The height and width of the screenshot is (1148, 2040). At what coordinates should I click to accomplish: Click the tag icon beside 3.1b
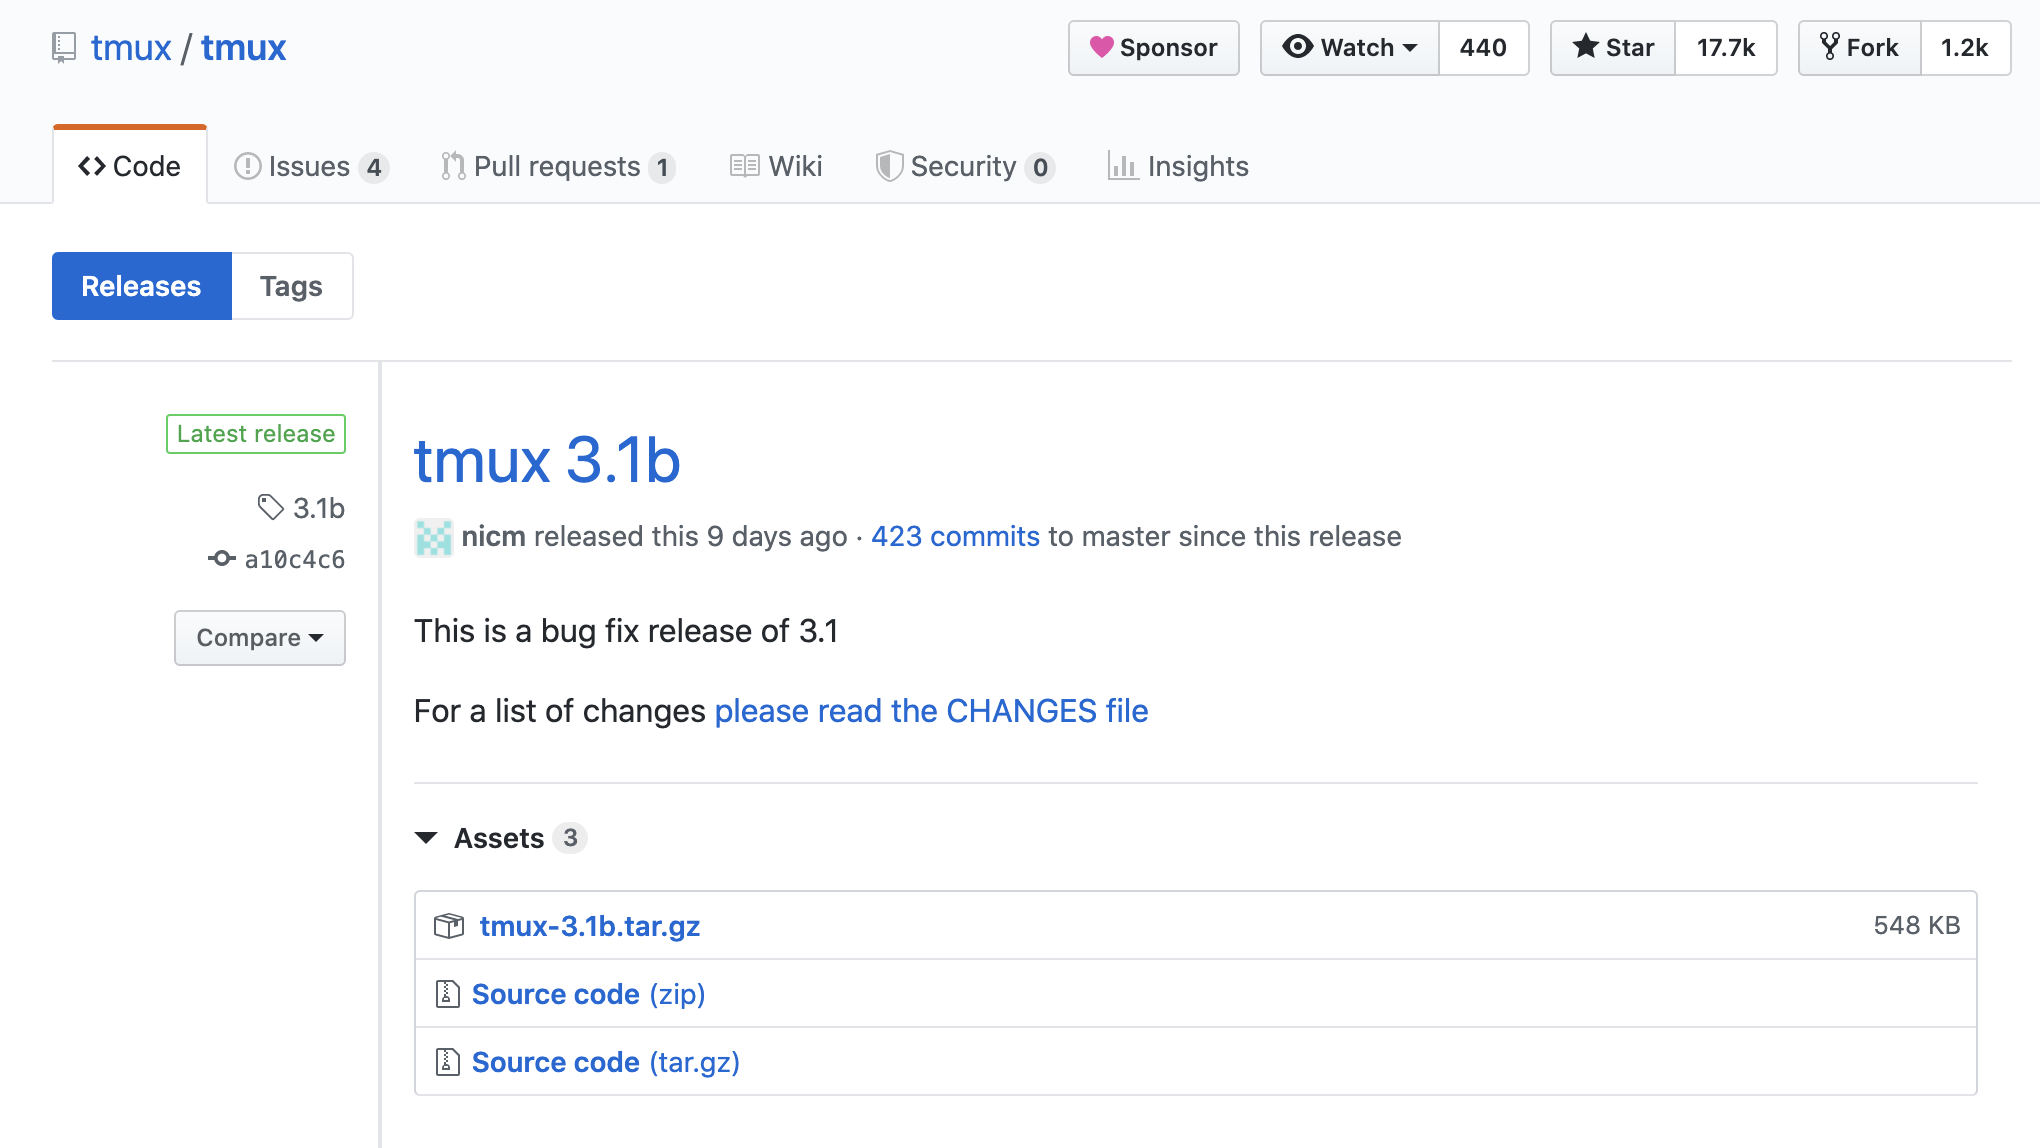coord(270,507)
